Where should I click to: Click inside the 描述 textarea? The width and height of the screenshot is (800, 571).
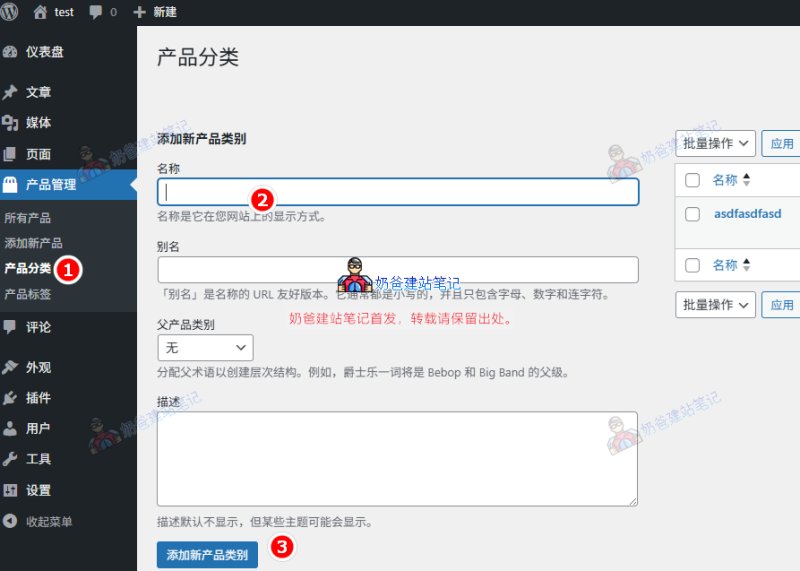tap(397, 459)
